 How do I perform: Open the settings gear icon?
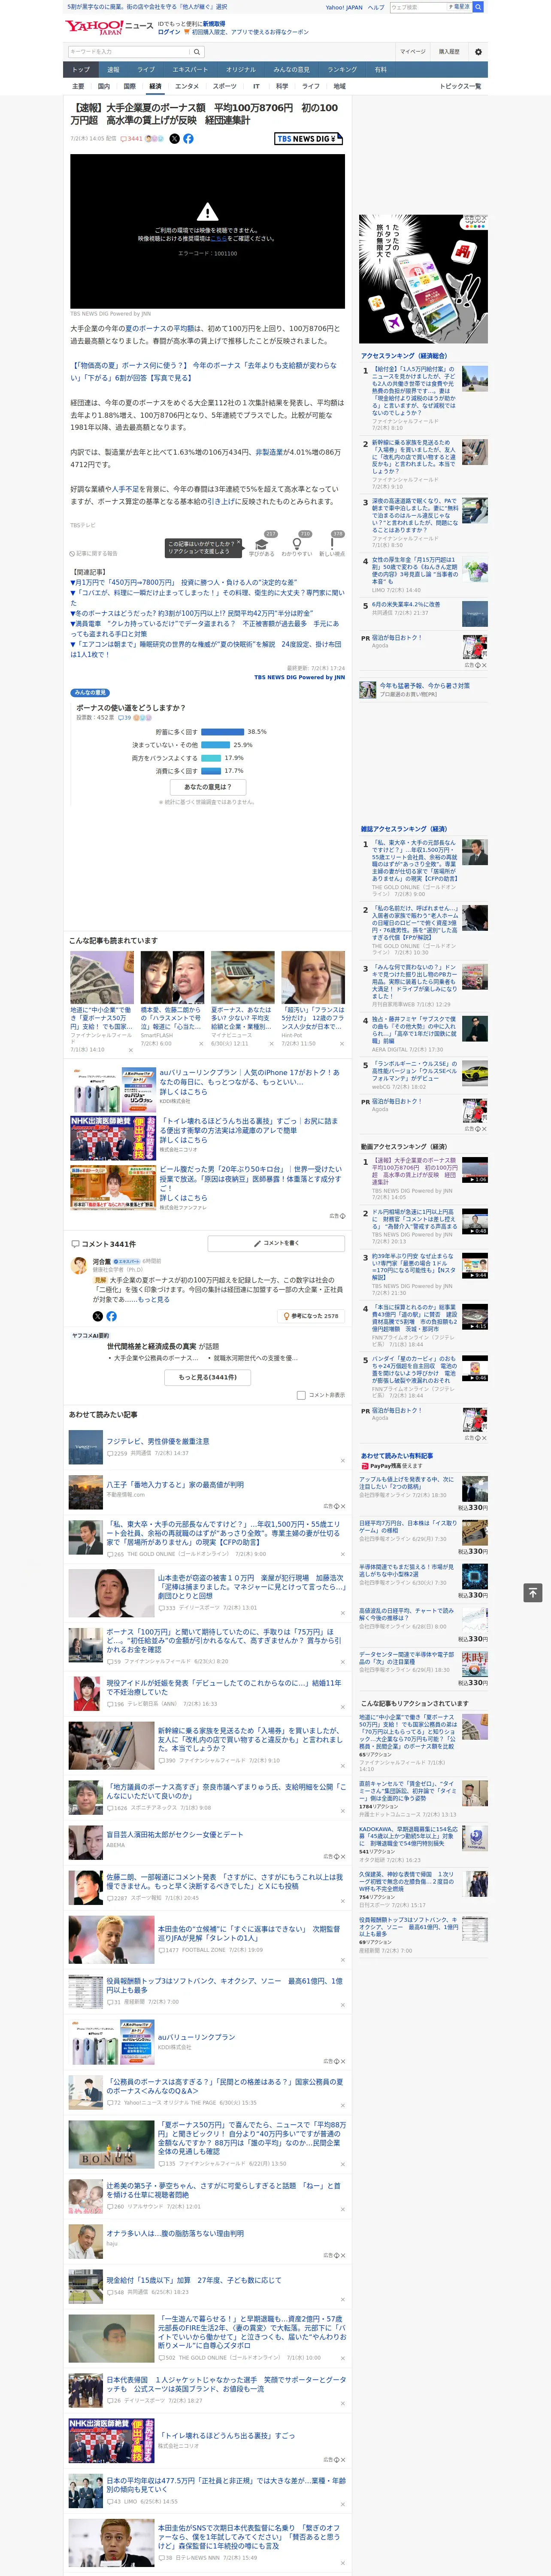coord(478,52)
